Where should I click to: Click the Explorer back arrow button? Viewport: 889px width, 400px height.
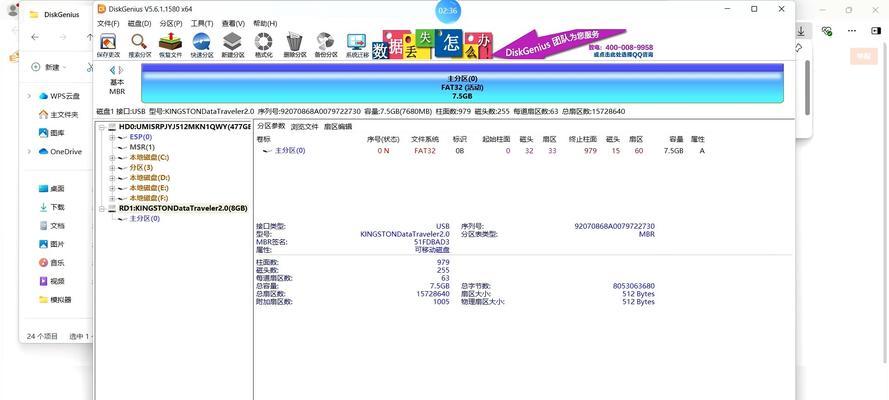click(35, 37)
